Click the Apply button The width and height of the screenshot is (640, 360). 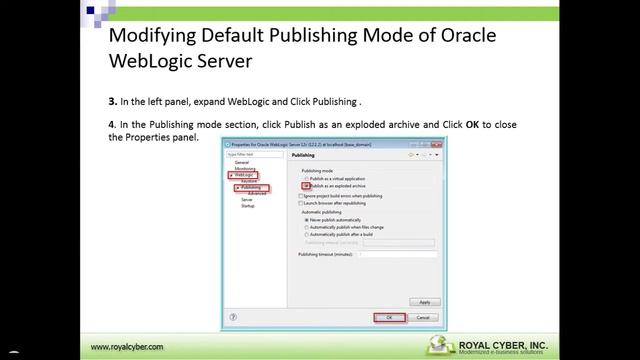coord(424,302)
